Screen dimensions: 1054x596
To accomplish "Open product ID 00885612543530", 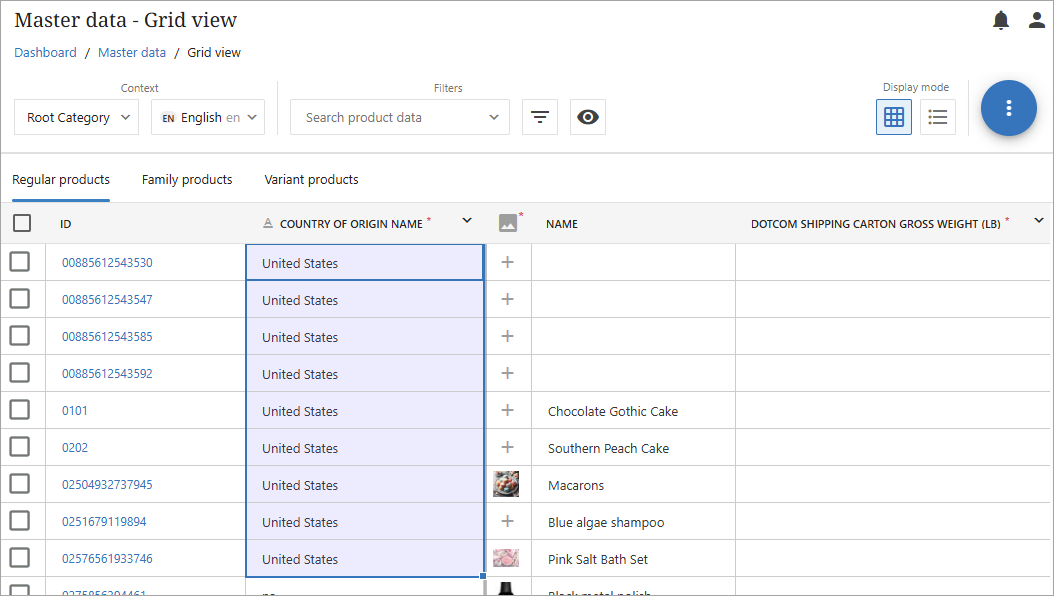I will coord(107,263).
